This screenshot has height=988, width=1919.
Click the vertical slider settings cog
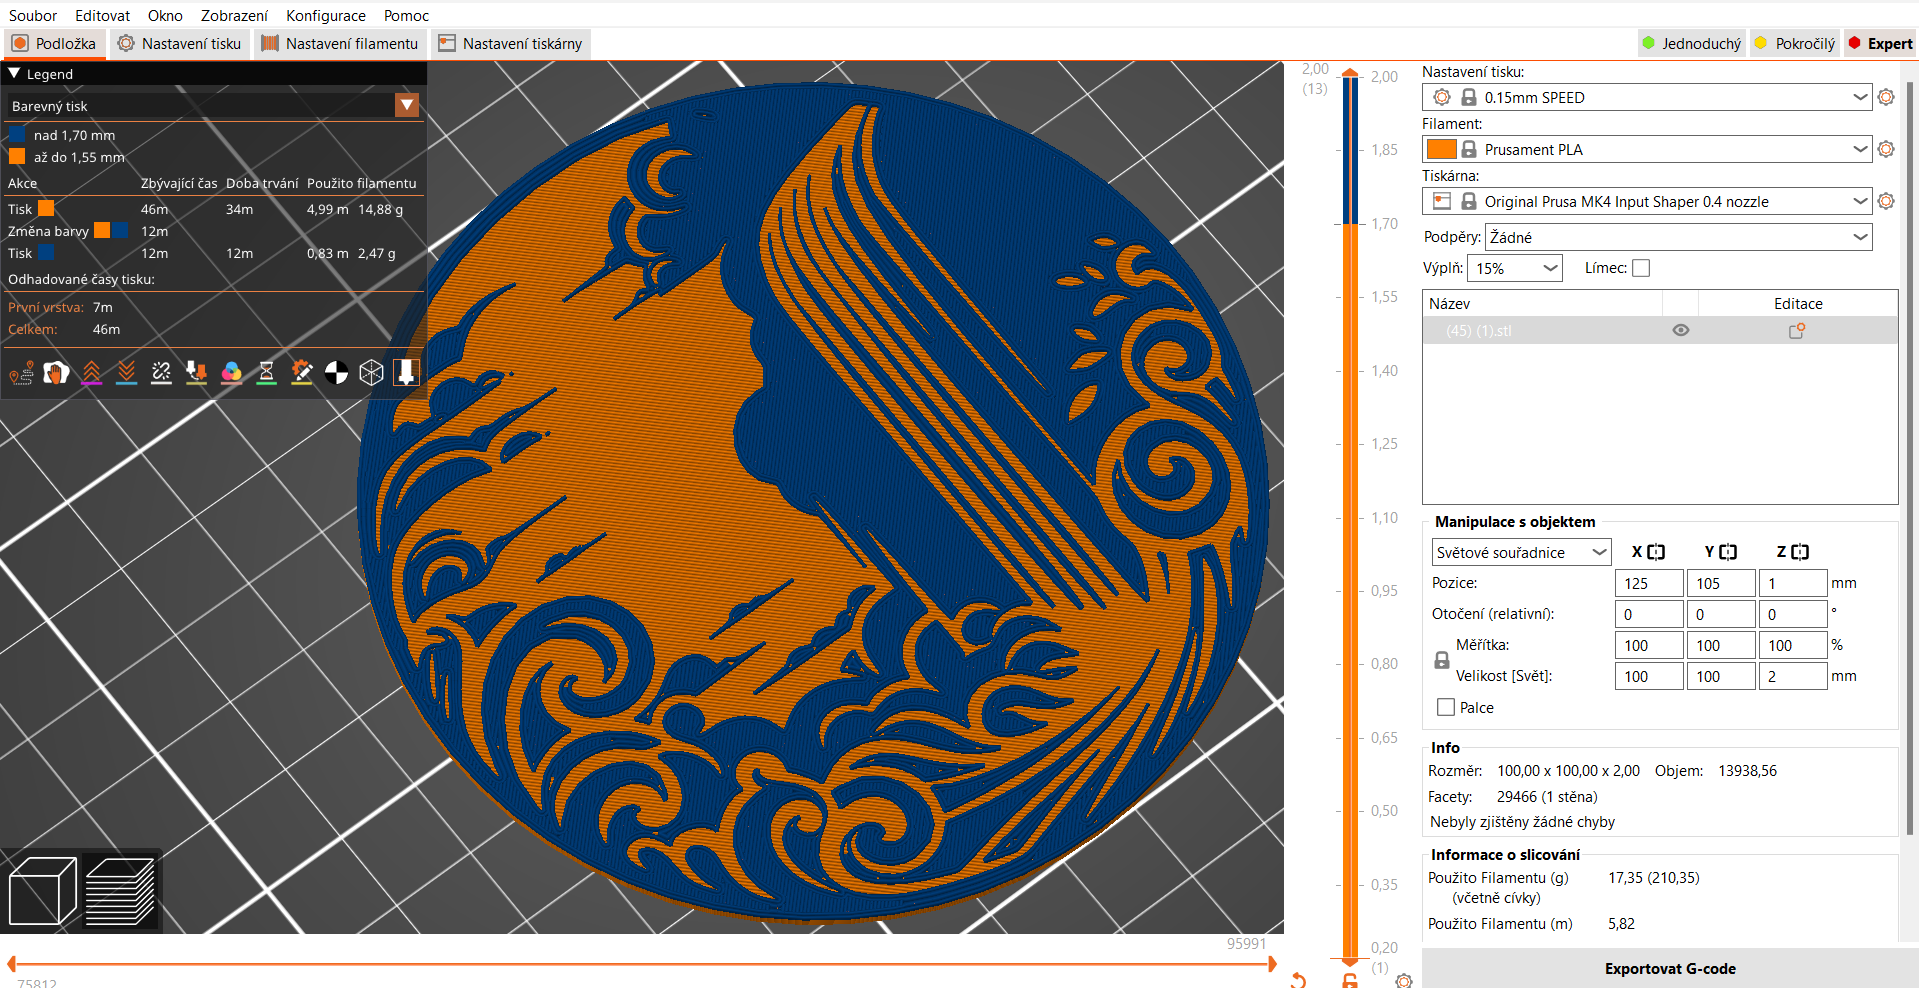click(x=1404, y=981)
